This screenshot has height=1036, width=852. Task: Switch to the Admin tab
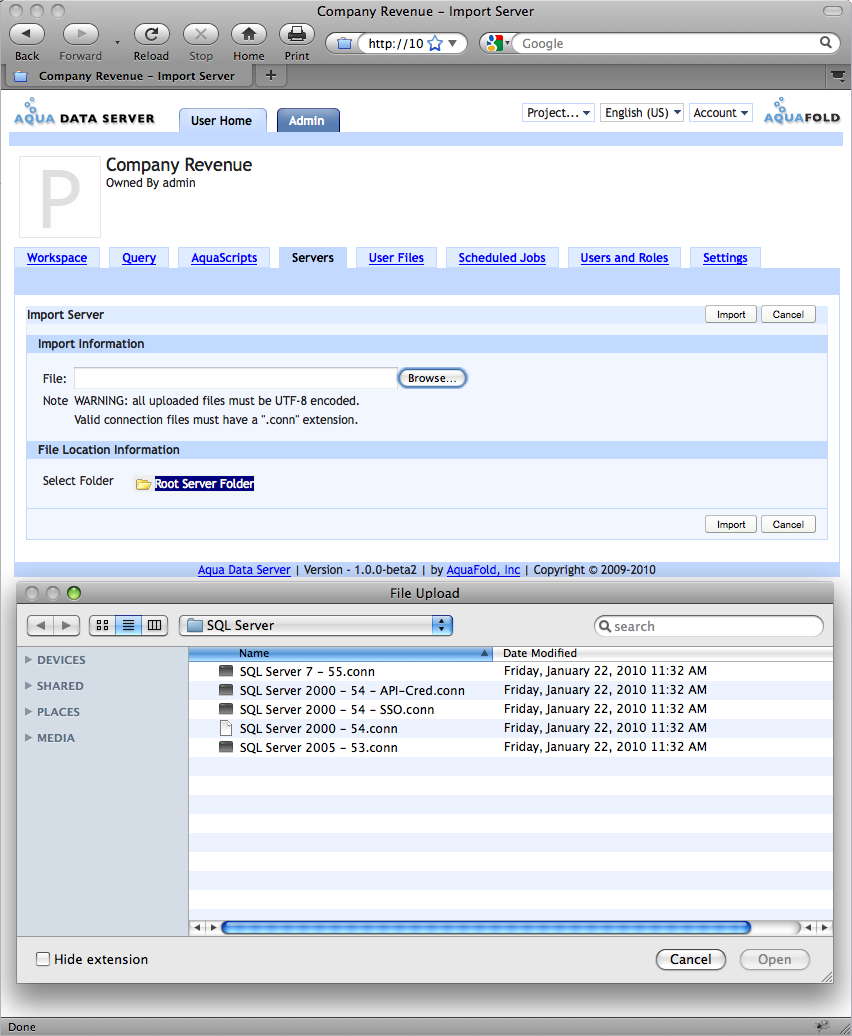click(x=307, y=121)
